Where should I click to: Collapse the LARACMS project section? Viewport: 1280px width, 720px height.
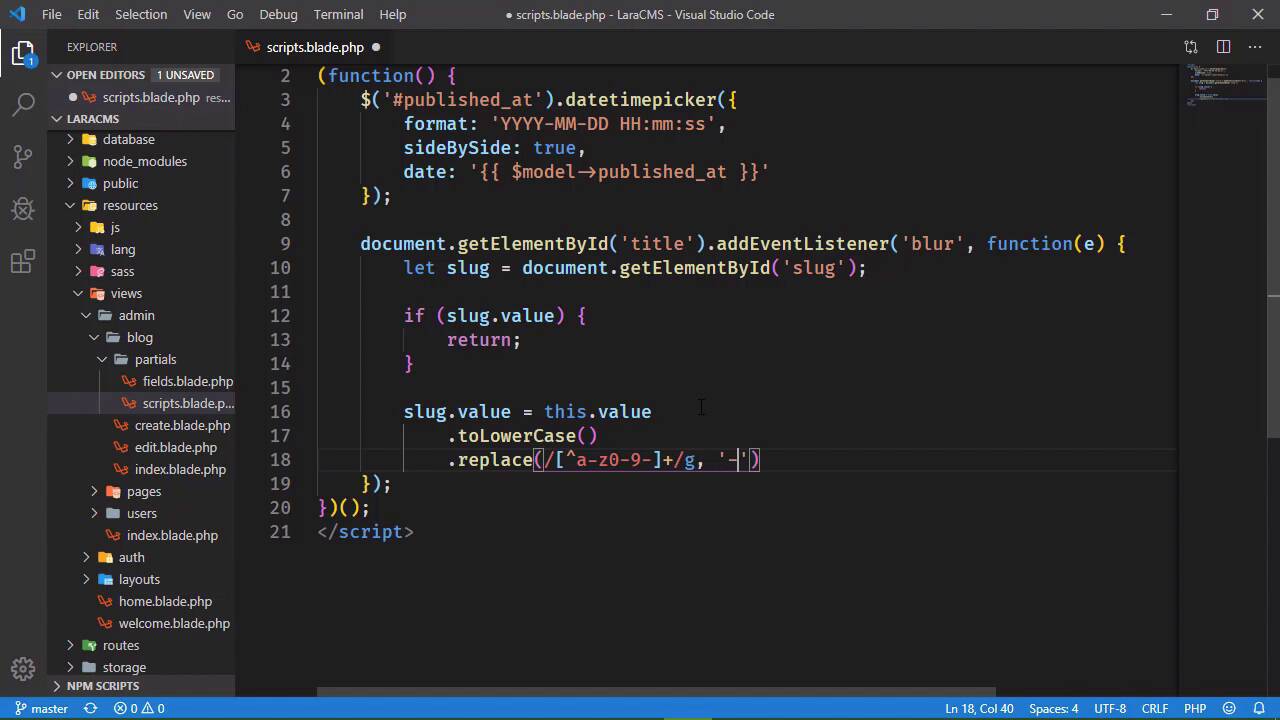pos(92,119)
